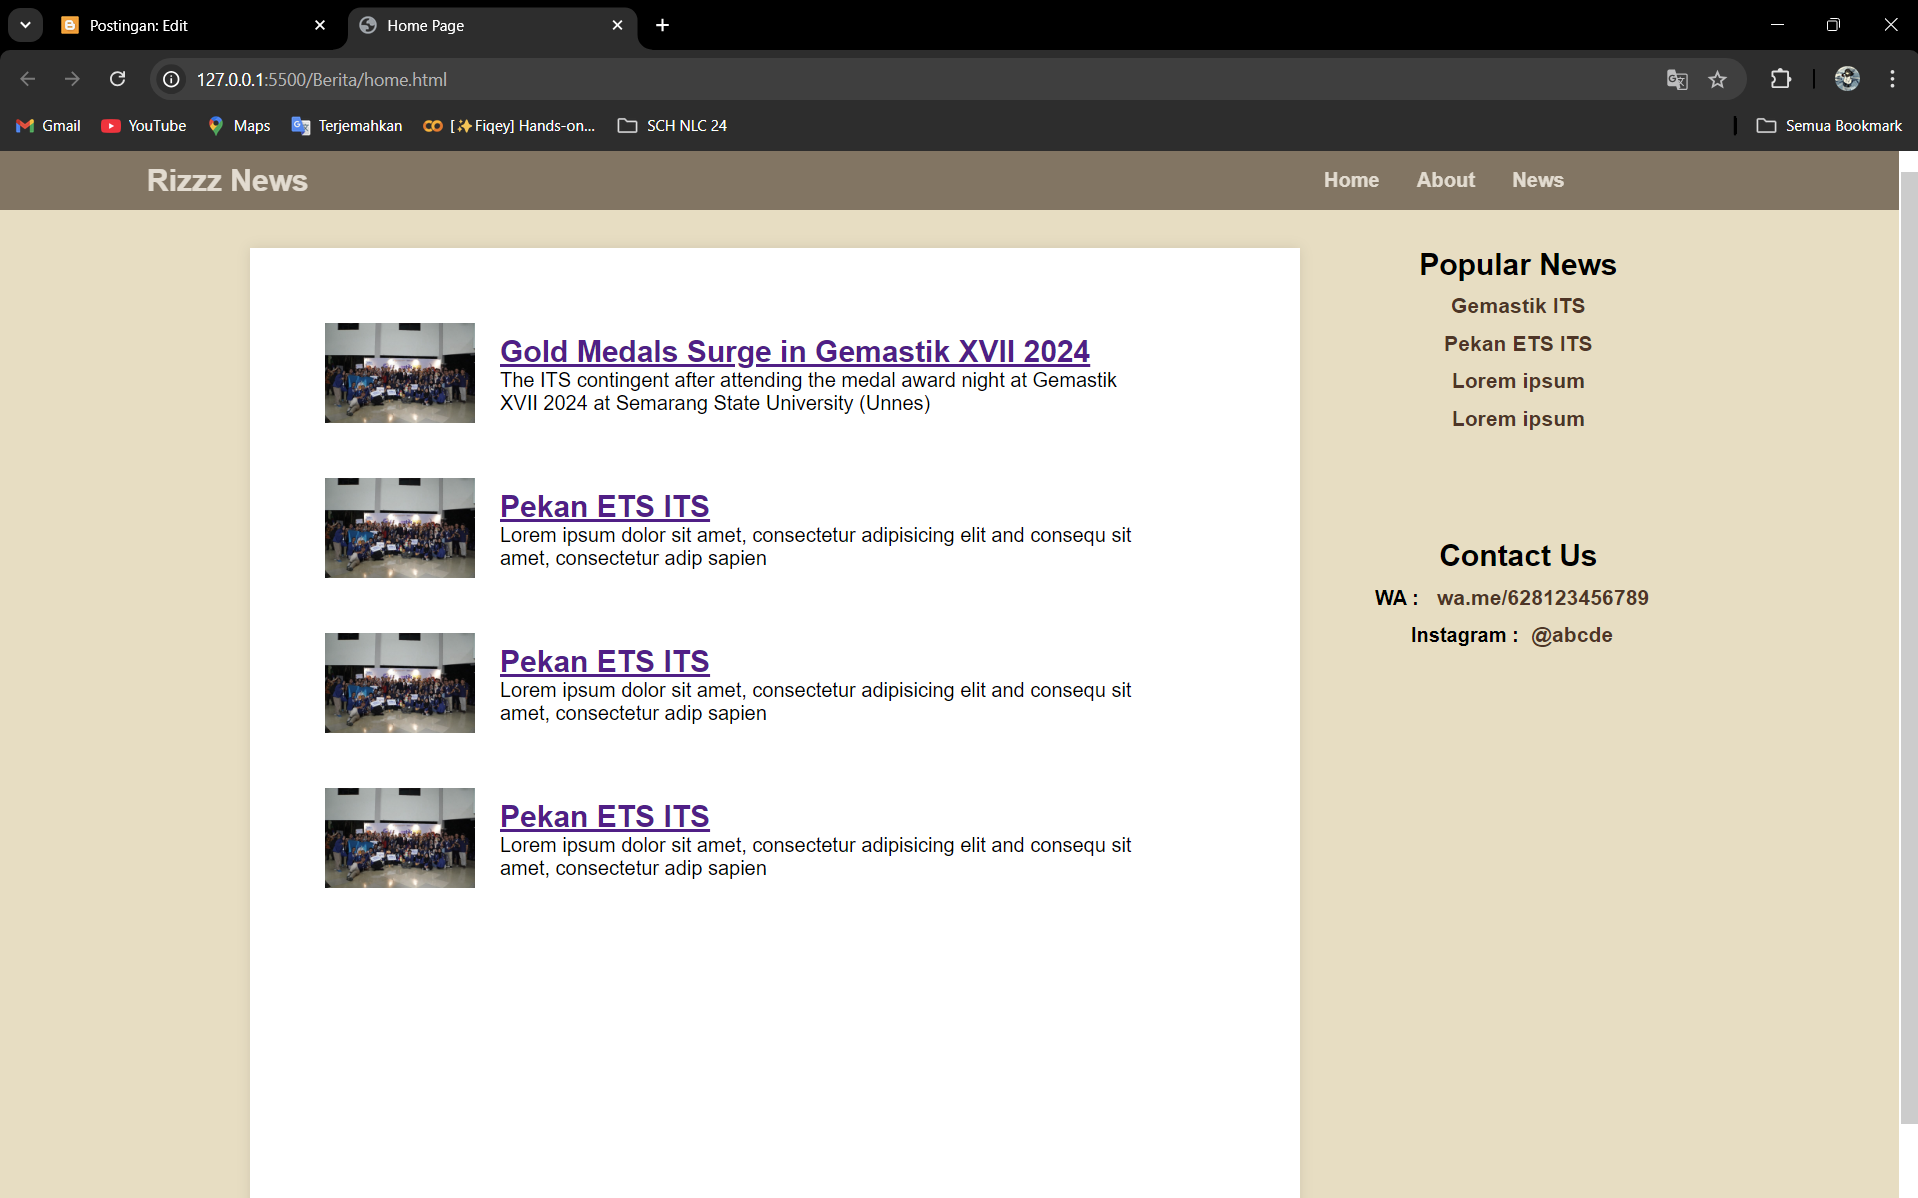Open the Fiqey Hands-on bookmark

[x=509, y=125]
